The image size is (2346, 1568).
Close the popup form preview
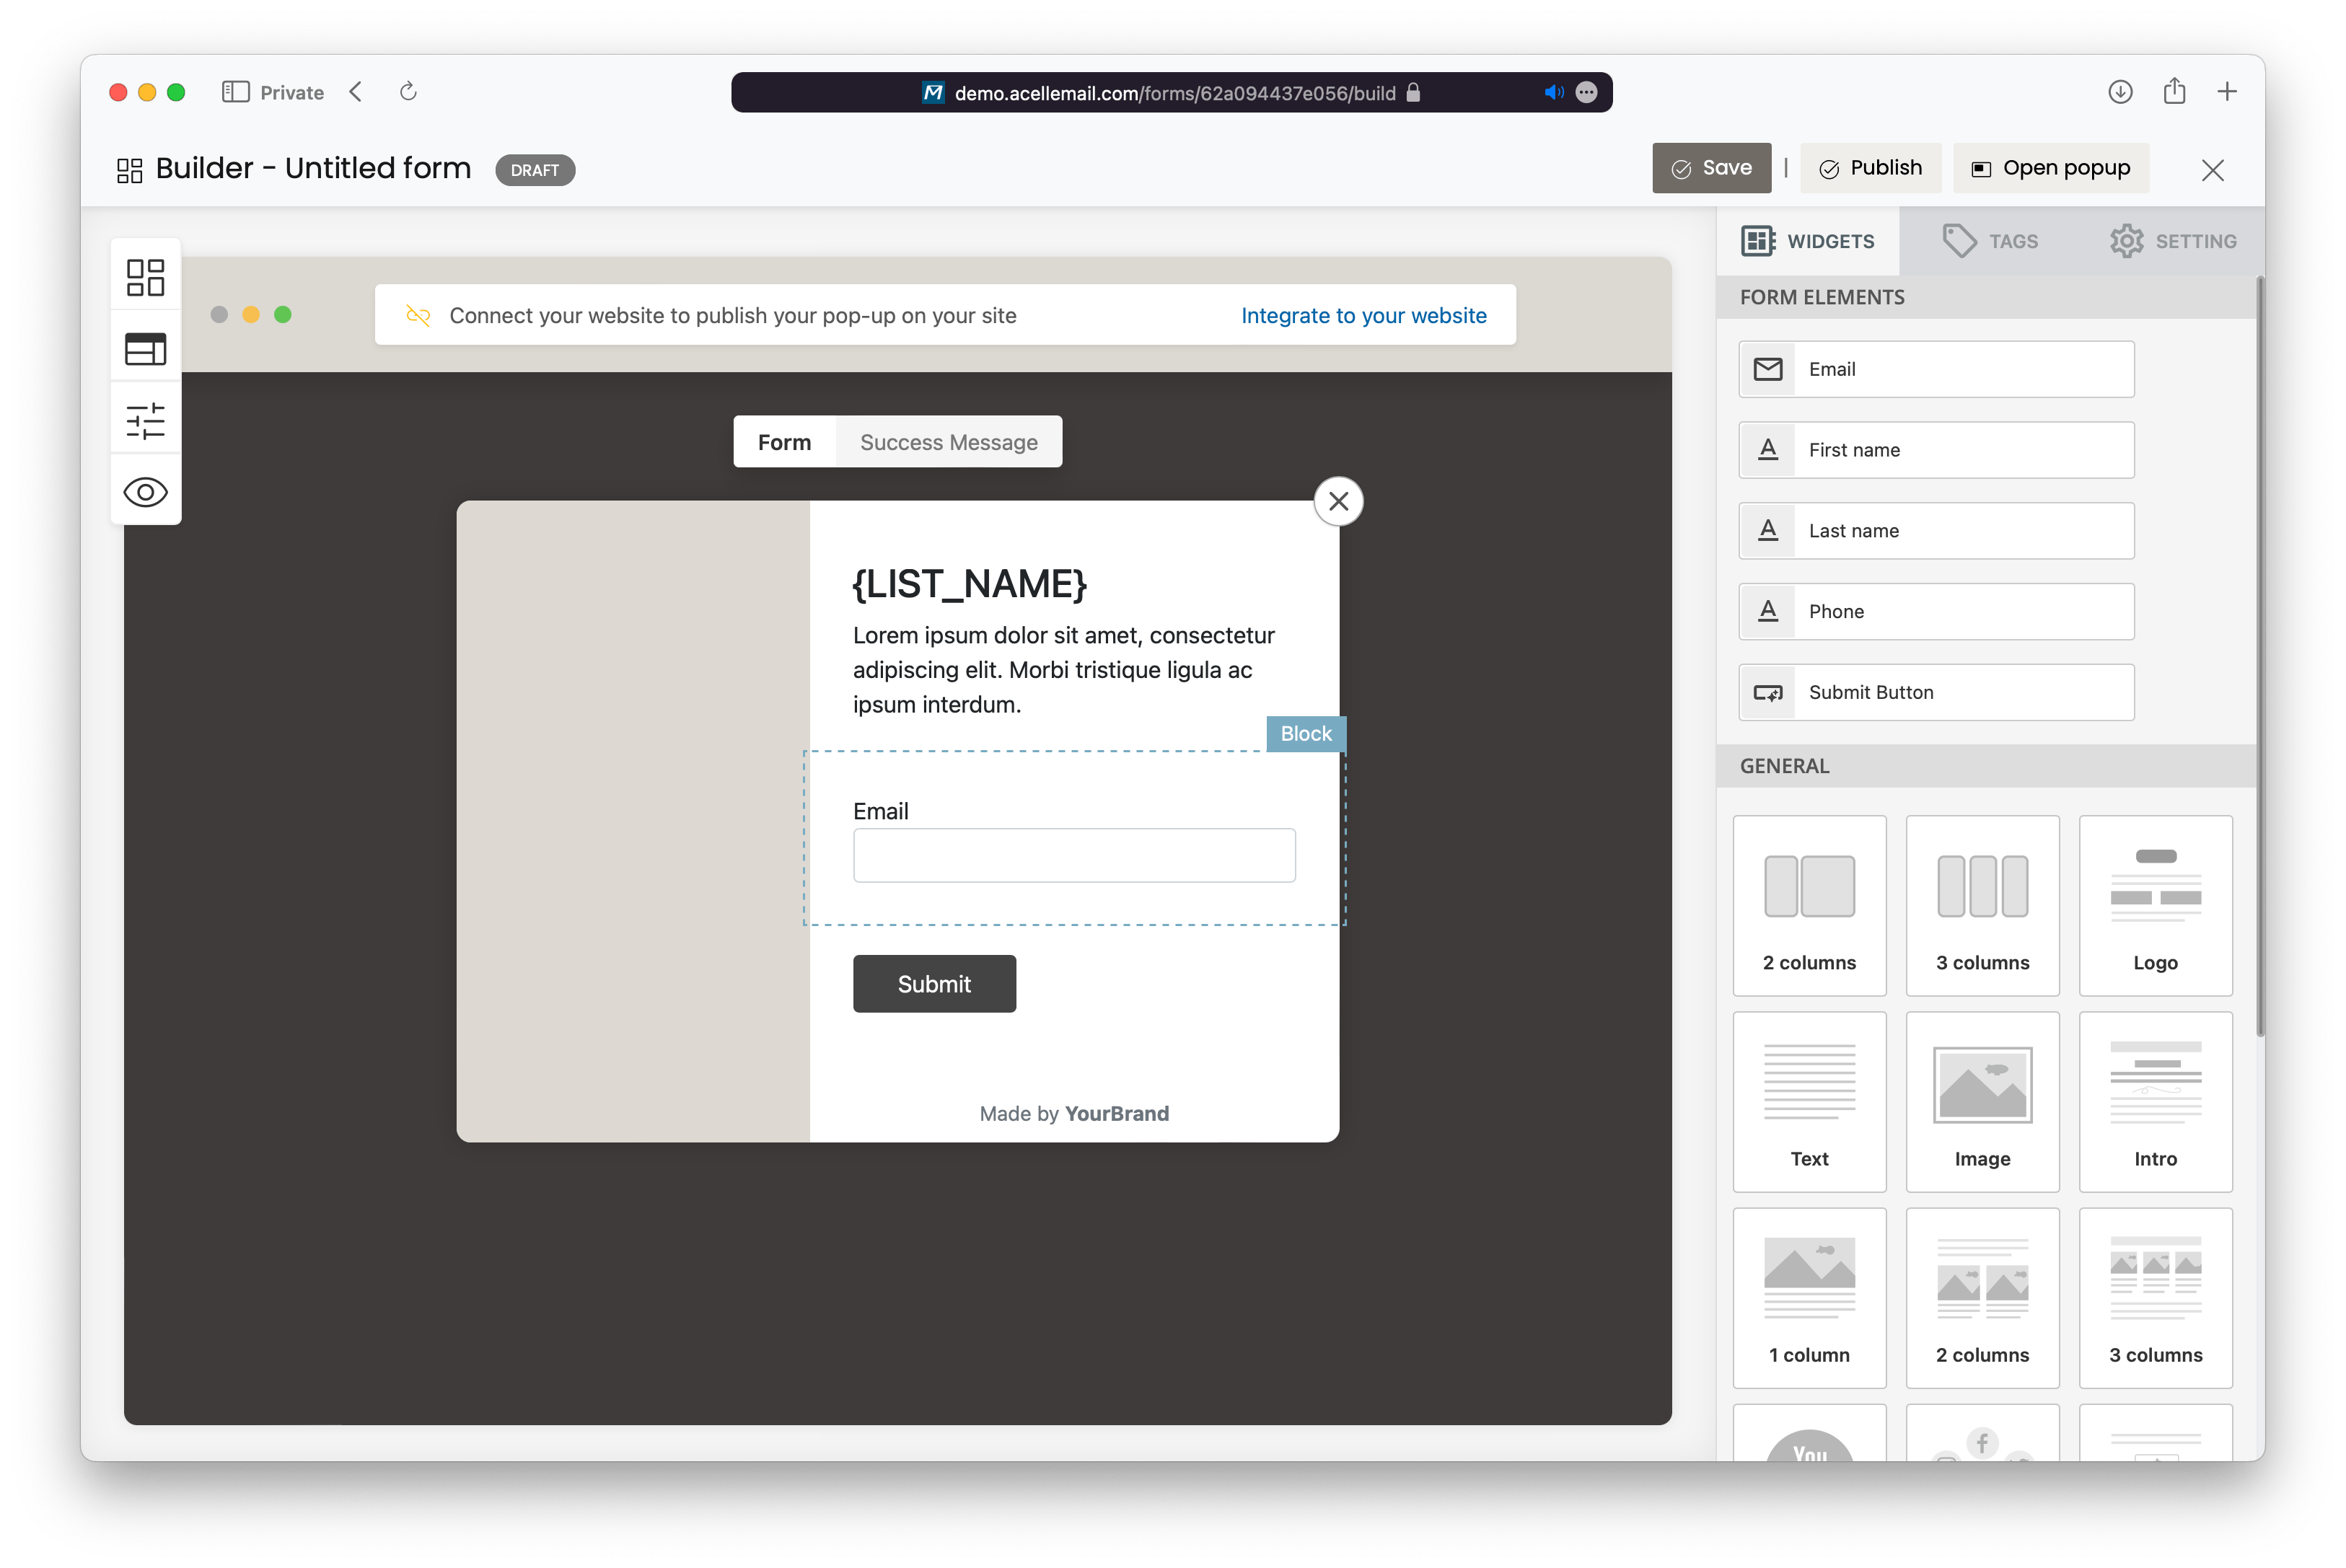point(1337,501)
